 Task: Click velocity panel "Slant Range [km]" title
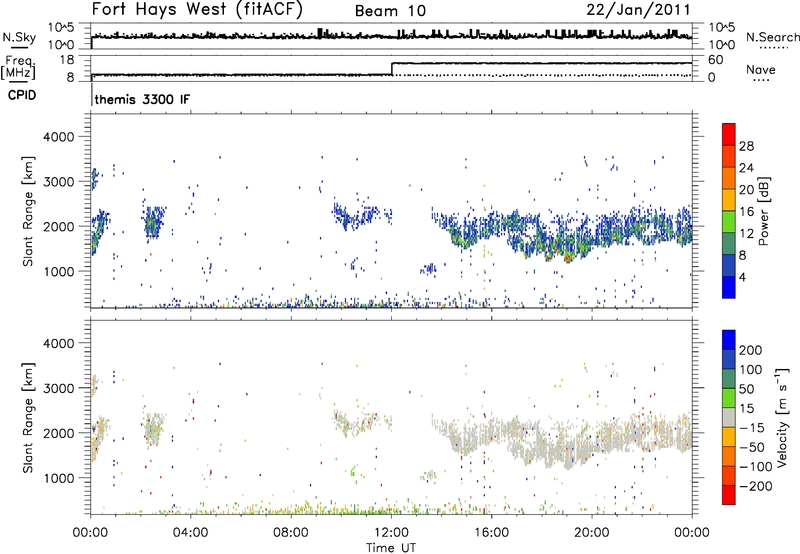click(x=28, y=417)
